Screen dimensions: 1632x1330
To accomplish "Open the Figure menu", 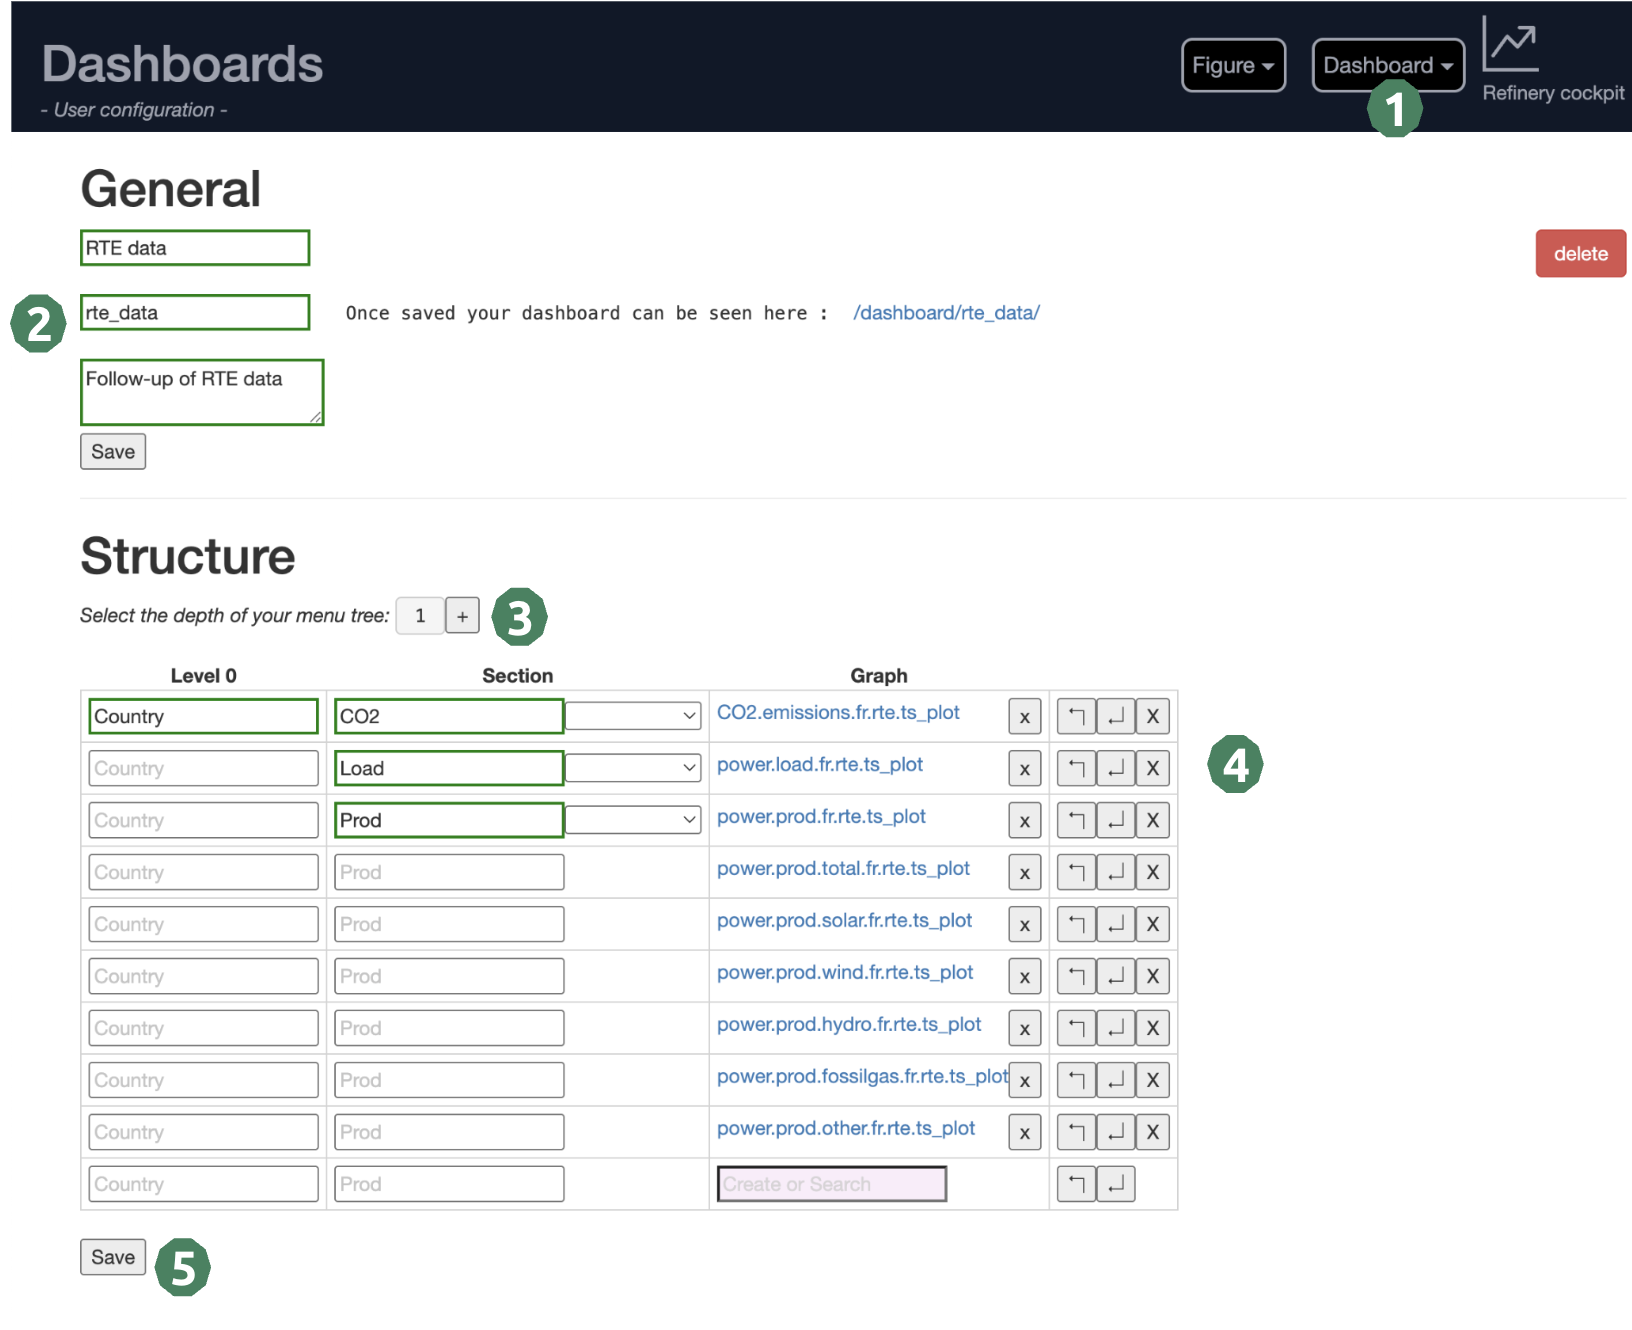I will click(1233, 64).
